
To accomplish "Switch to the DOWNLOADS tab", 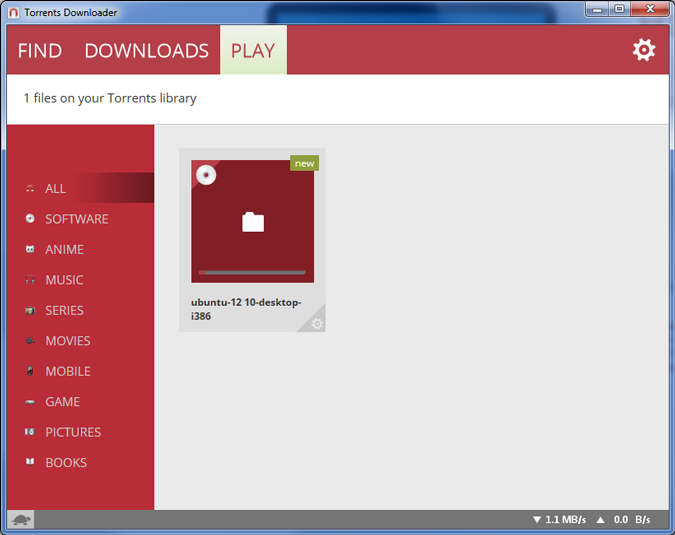I will tap(146, 51).
